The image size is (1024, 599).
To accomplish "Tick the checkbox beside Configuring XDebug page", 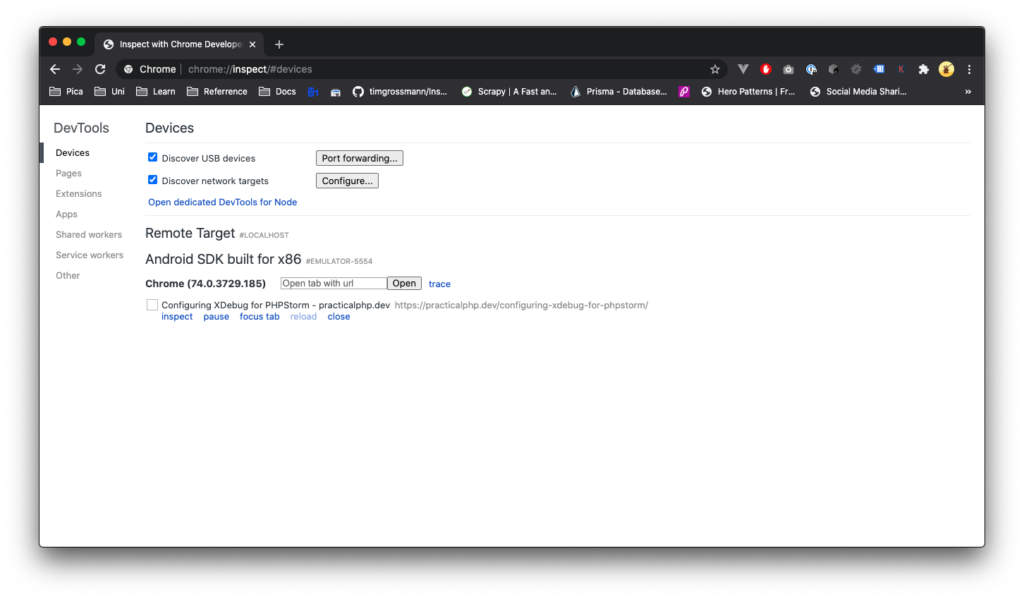I will pyautogui.click(x=152, y=305).
